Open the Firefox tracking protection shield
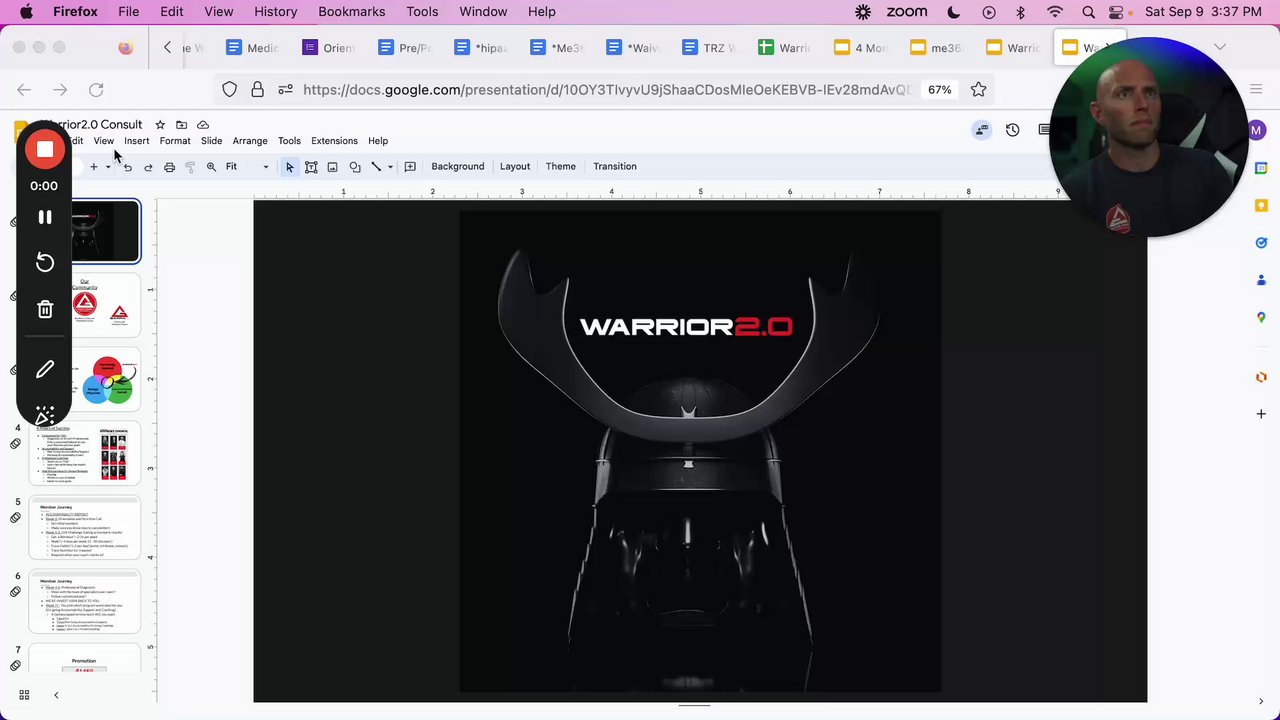This screenshot has width=1280, height=720. pyautogui.click(x=230, y=90)
